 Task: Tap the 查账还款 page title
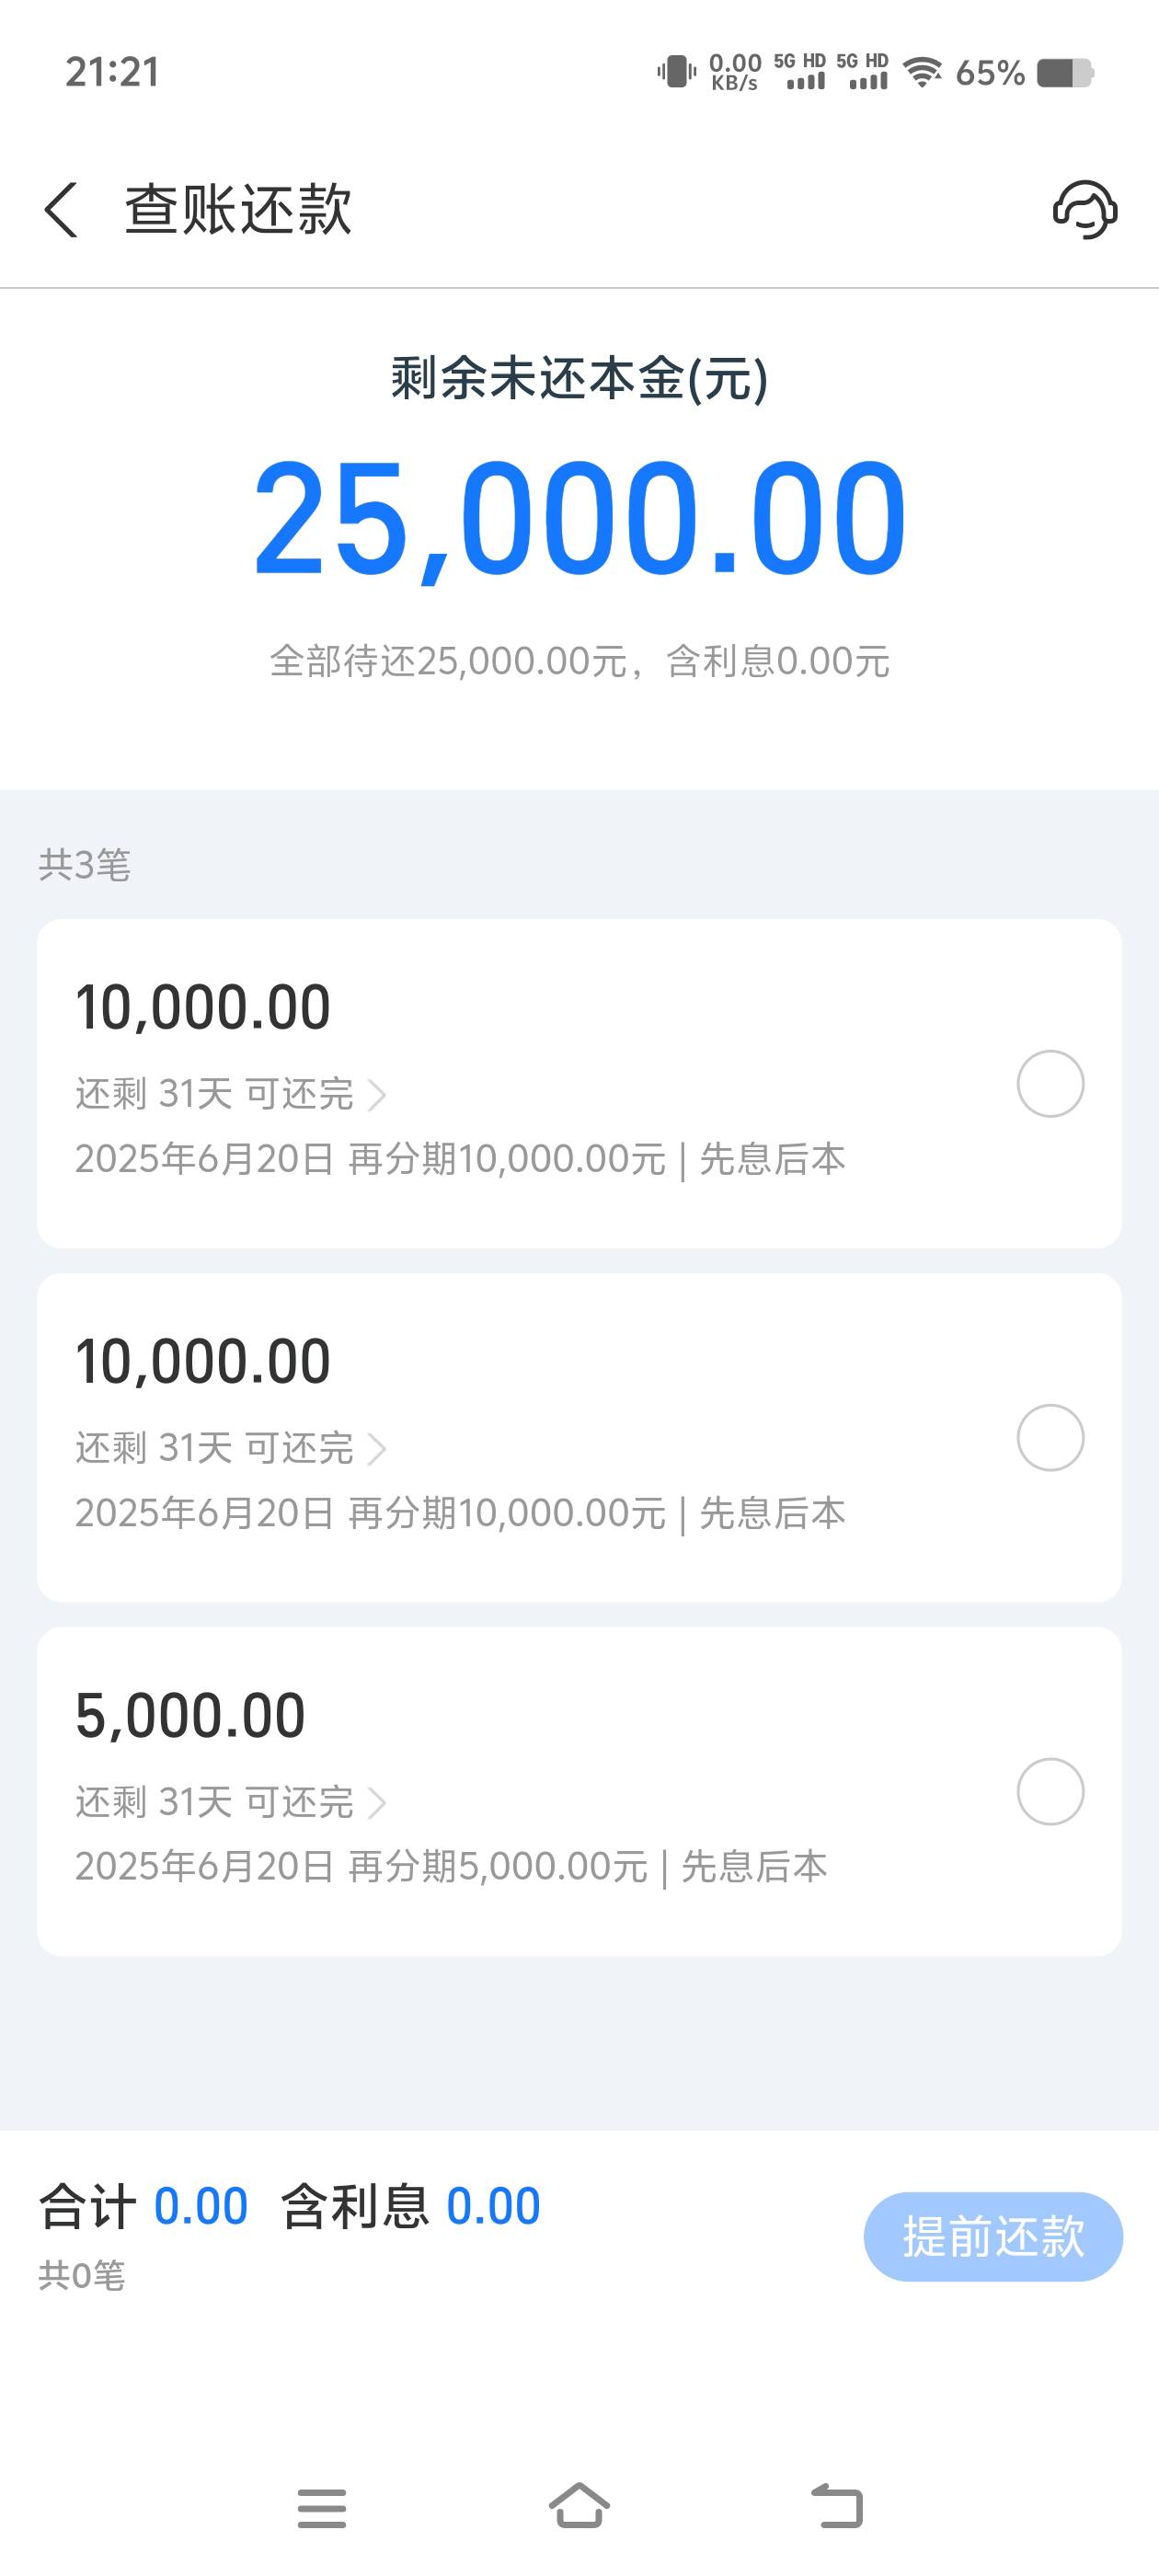tap(238, 210)
